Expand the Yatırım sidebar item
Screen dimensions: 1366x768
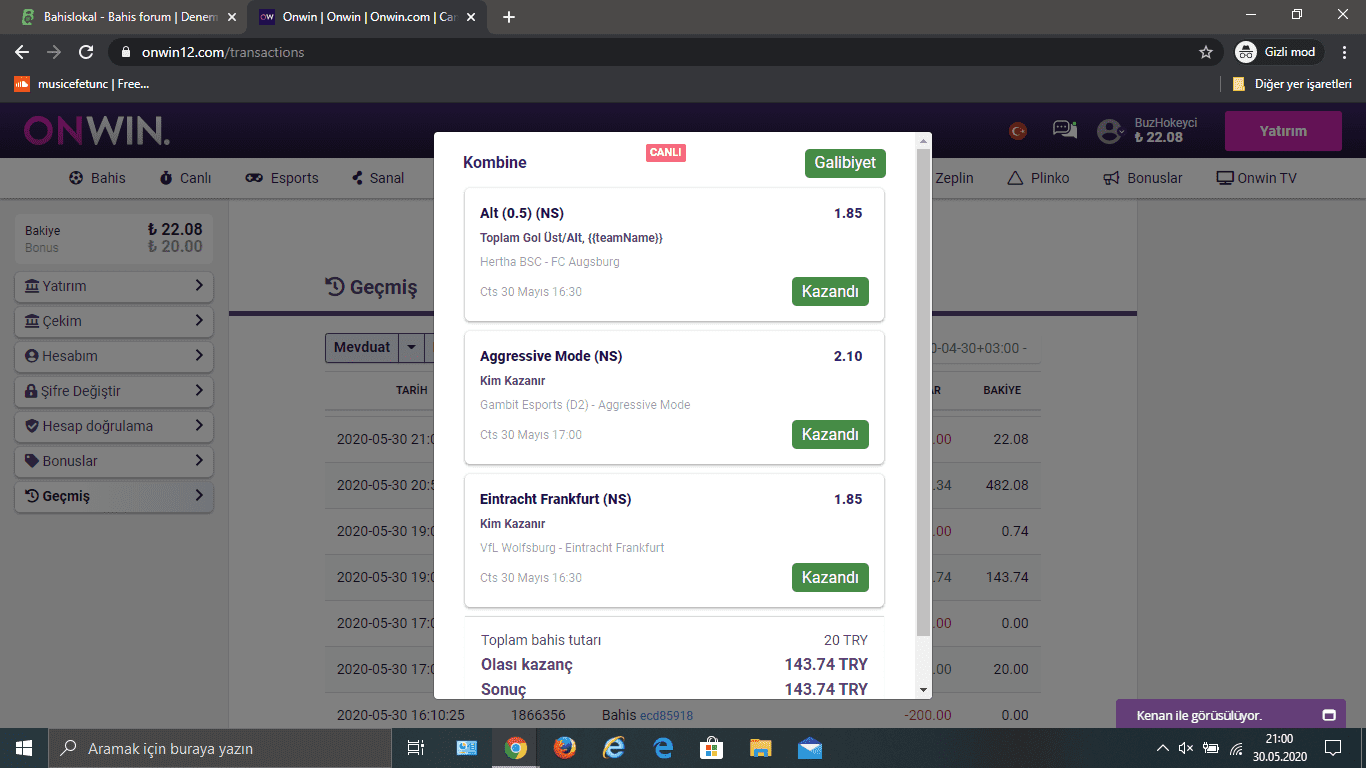click(x=114, y=286)
